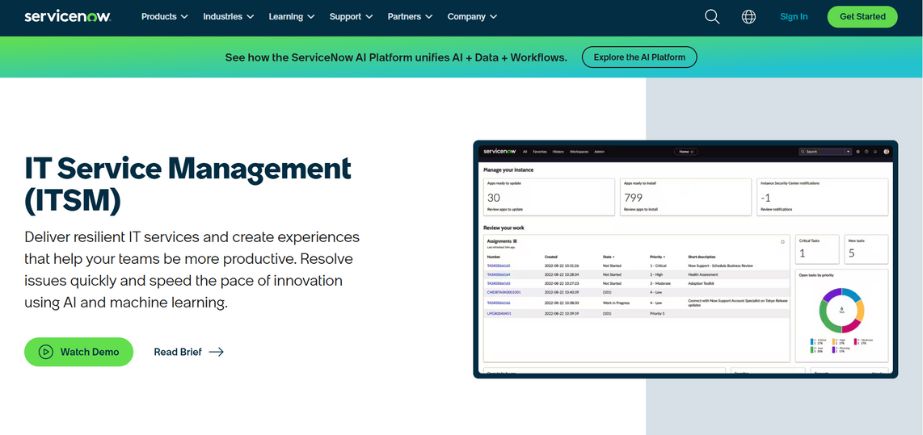
Task: Click the 'Adoption Toolkit' row in the Assignments table
Action: (637, 283)
